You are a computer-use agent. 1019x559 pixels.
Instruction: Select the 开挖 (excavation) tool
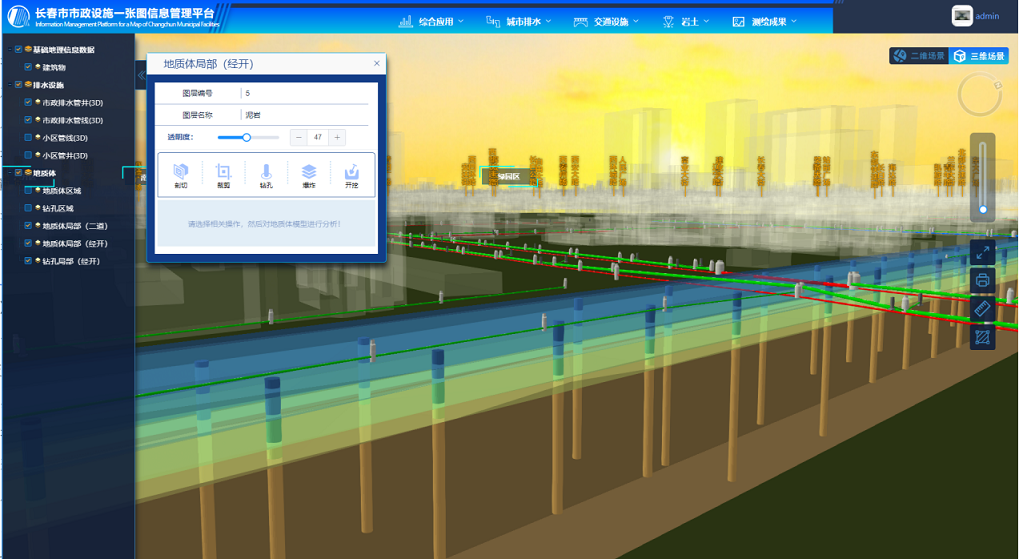point(351,175)
